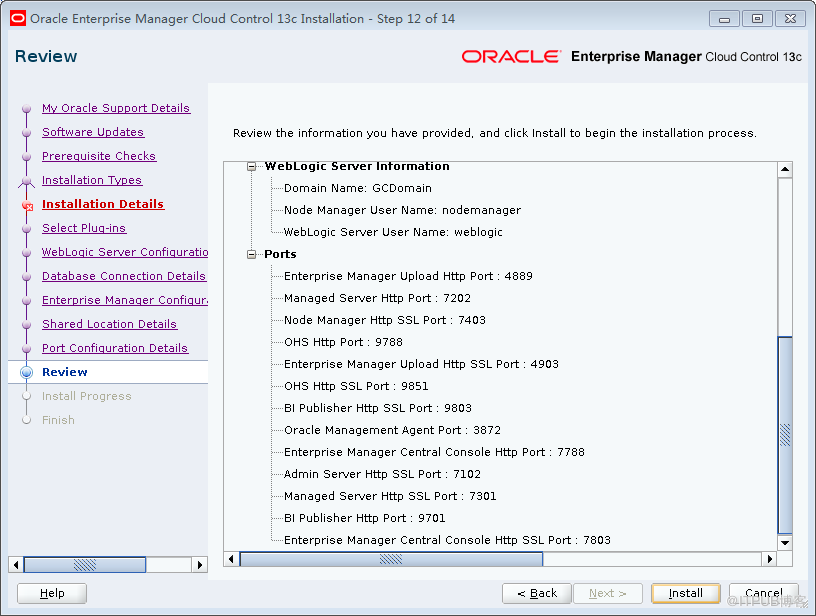Start installation with Install button

[685, 593]
